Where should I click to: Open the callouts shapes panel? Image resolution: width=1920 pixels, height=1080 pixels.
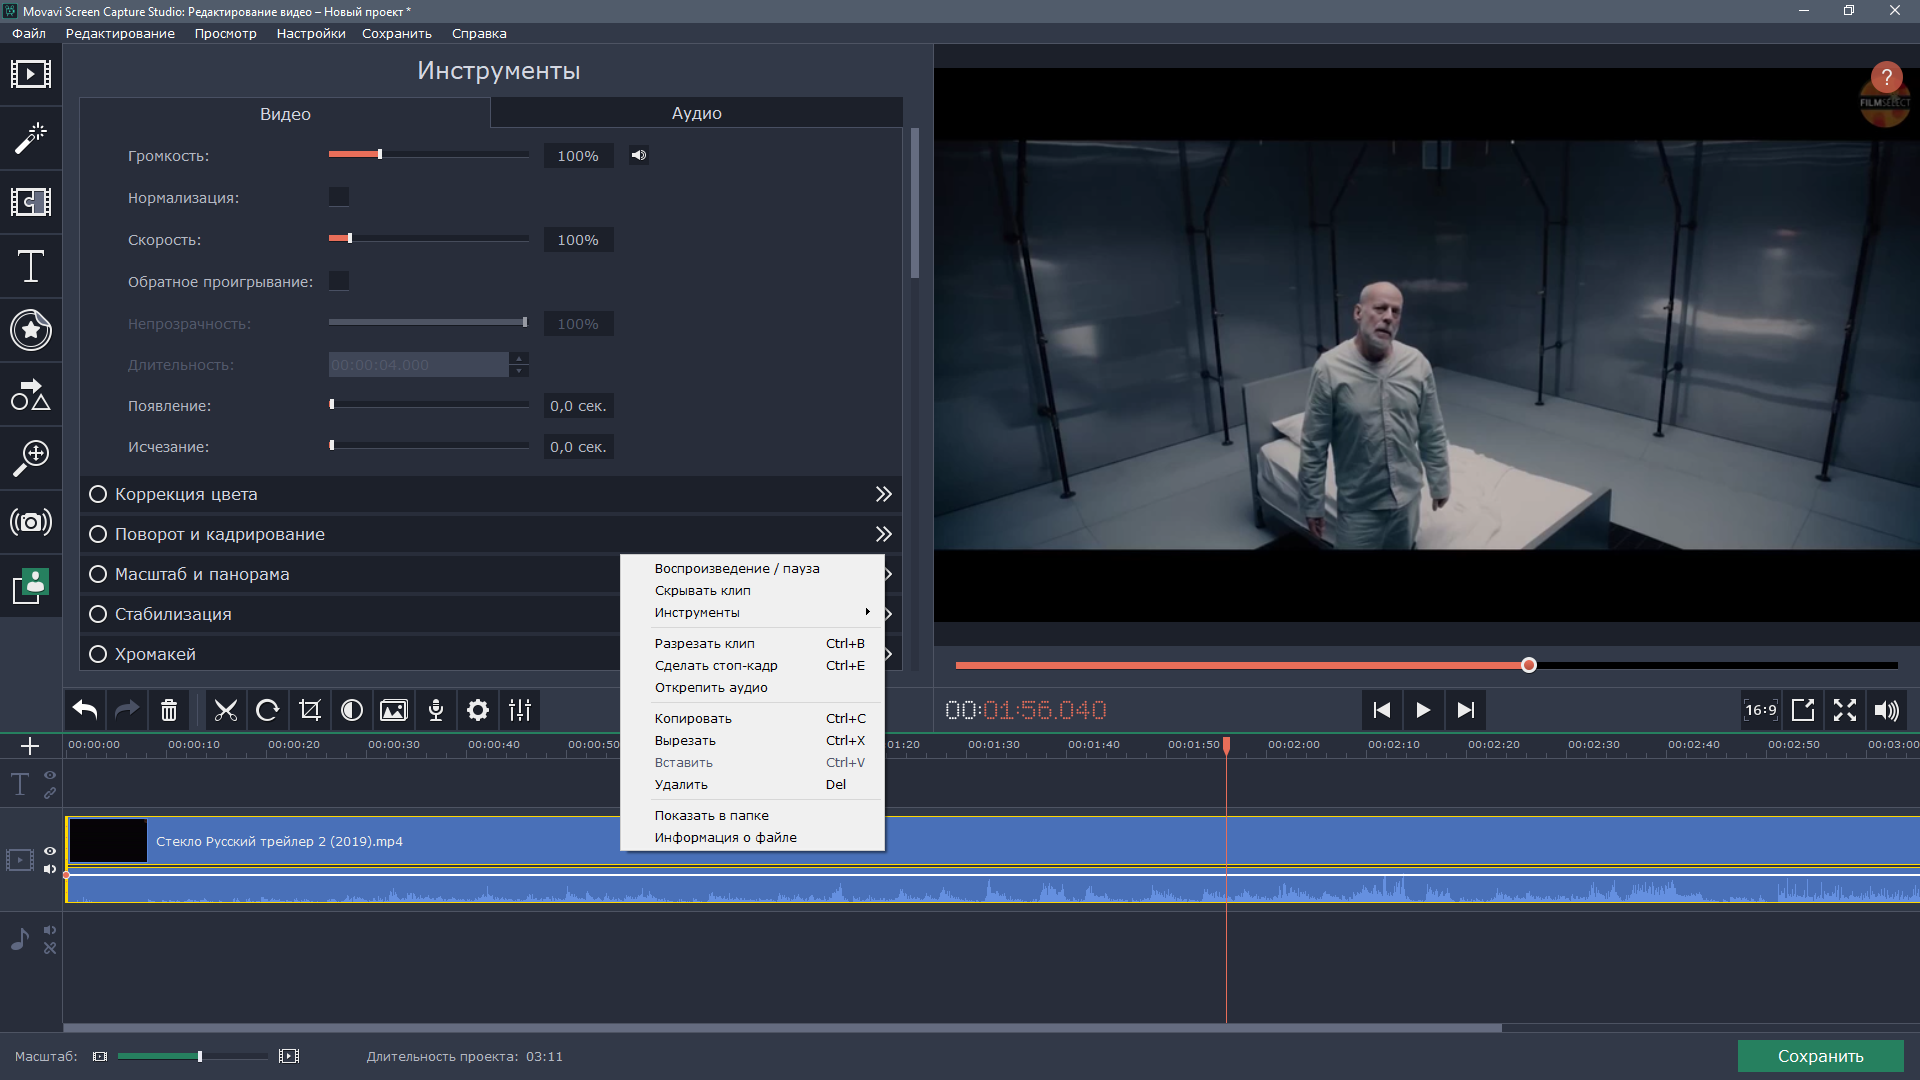tap(31, 394)
